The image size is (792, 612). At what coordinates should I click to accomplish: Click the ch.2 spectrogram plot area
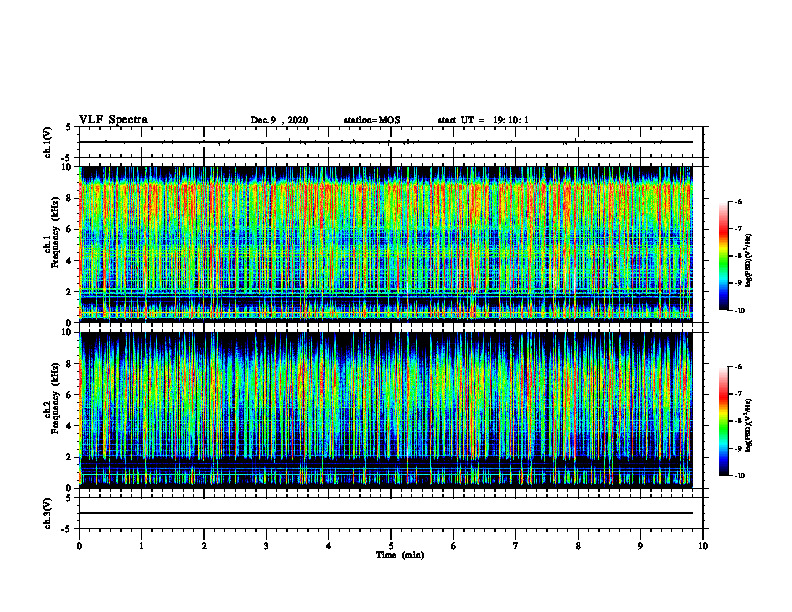[x=386, y=410]
